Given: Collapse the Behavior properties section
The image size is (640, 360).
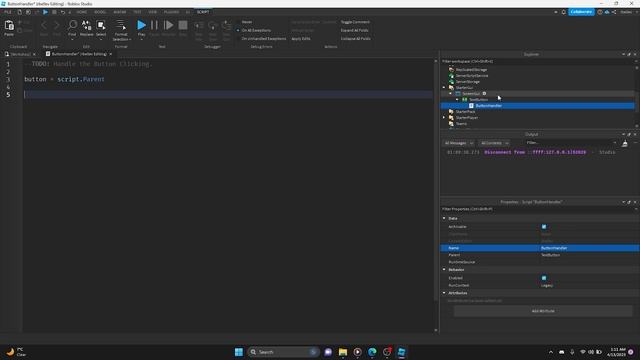Looking at the screenshot, I should (444, 269).
